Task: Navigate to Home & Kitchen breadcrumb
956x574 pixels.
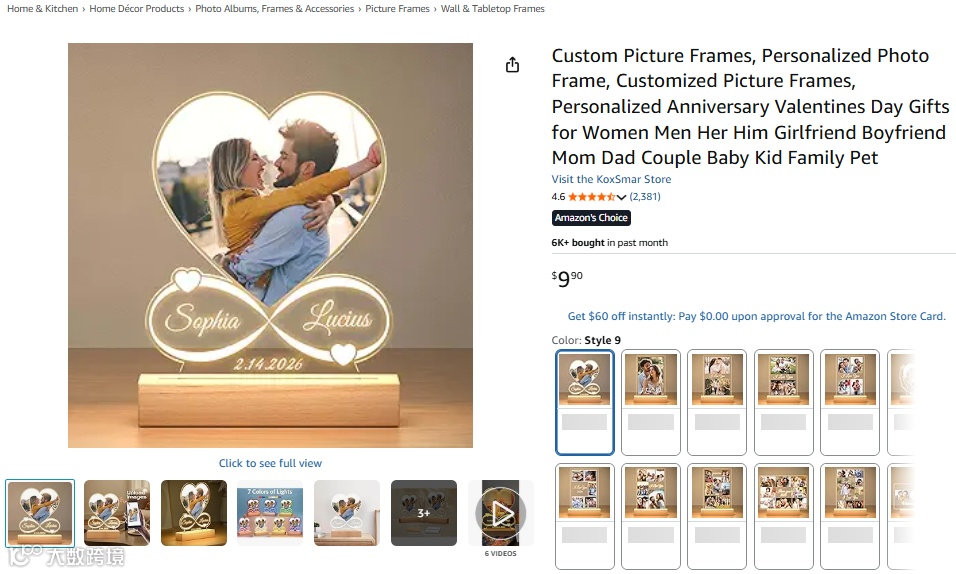Action: (42, 9)
